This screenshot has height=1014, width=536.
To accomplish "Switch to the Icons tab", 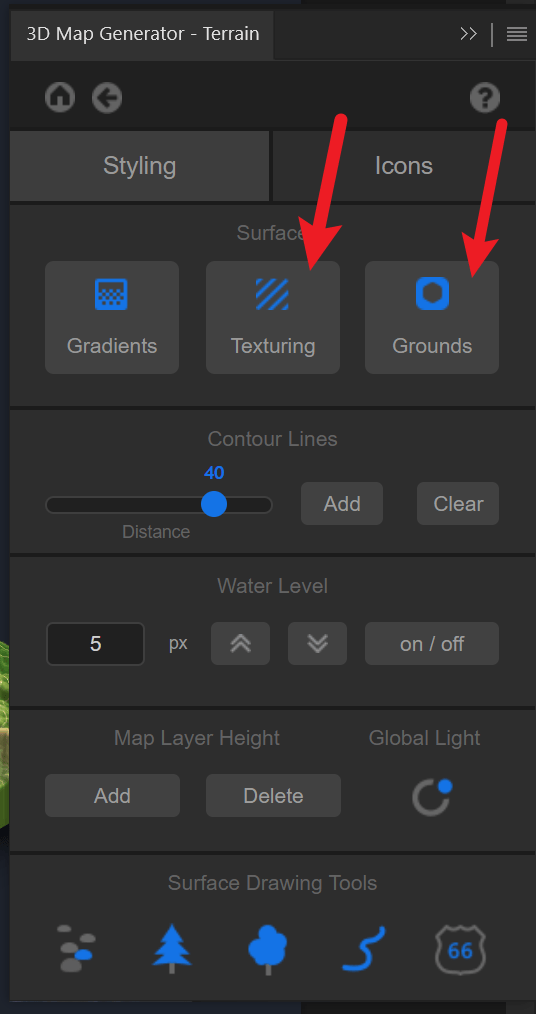I will [404, 166].
